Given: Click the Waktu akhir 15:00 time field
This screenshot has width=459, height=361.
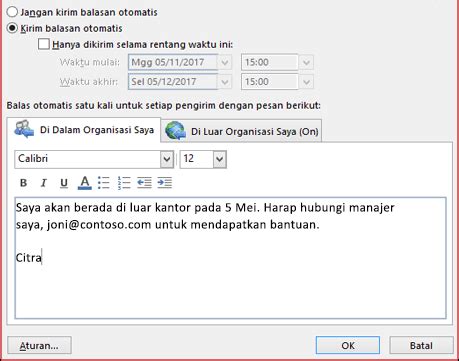Looking at the screenshot, I should click(269, 82).
